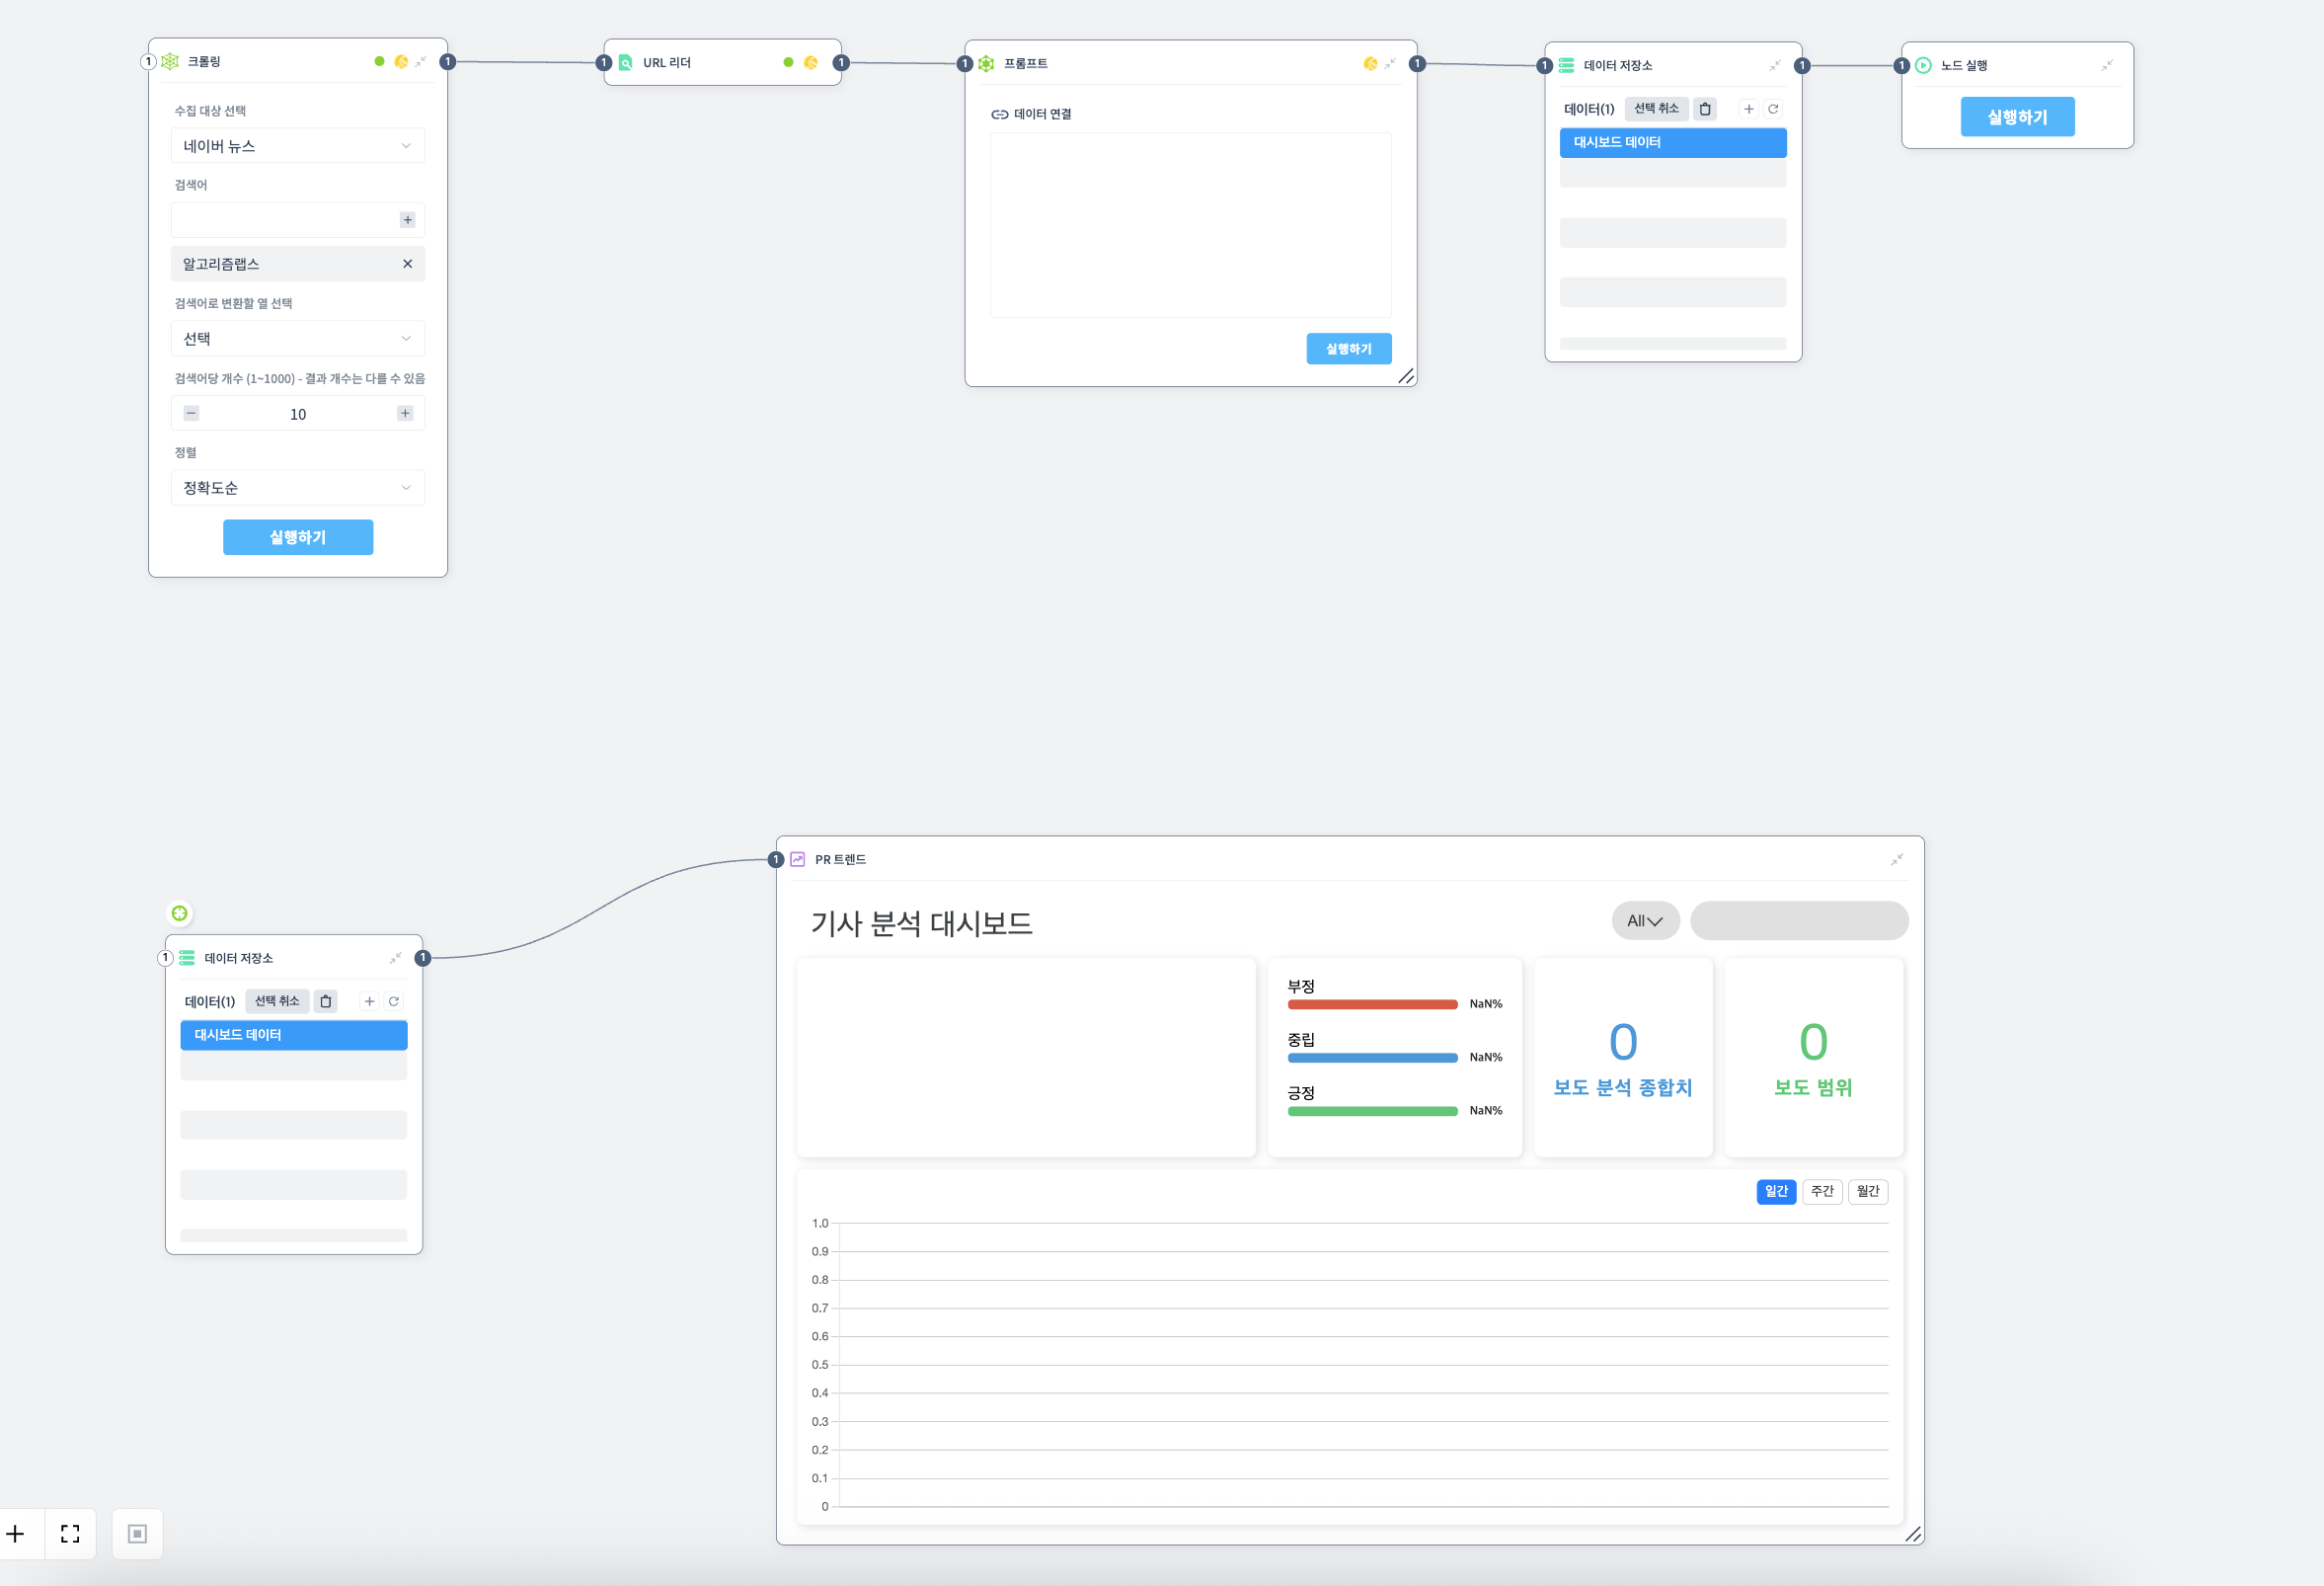
Task: Click green add-node circle above bottom 데이터 저장소
Action: [179, 913]
